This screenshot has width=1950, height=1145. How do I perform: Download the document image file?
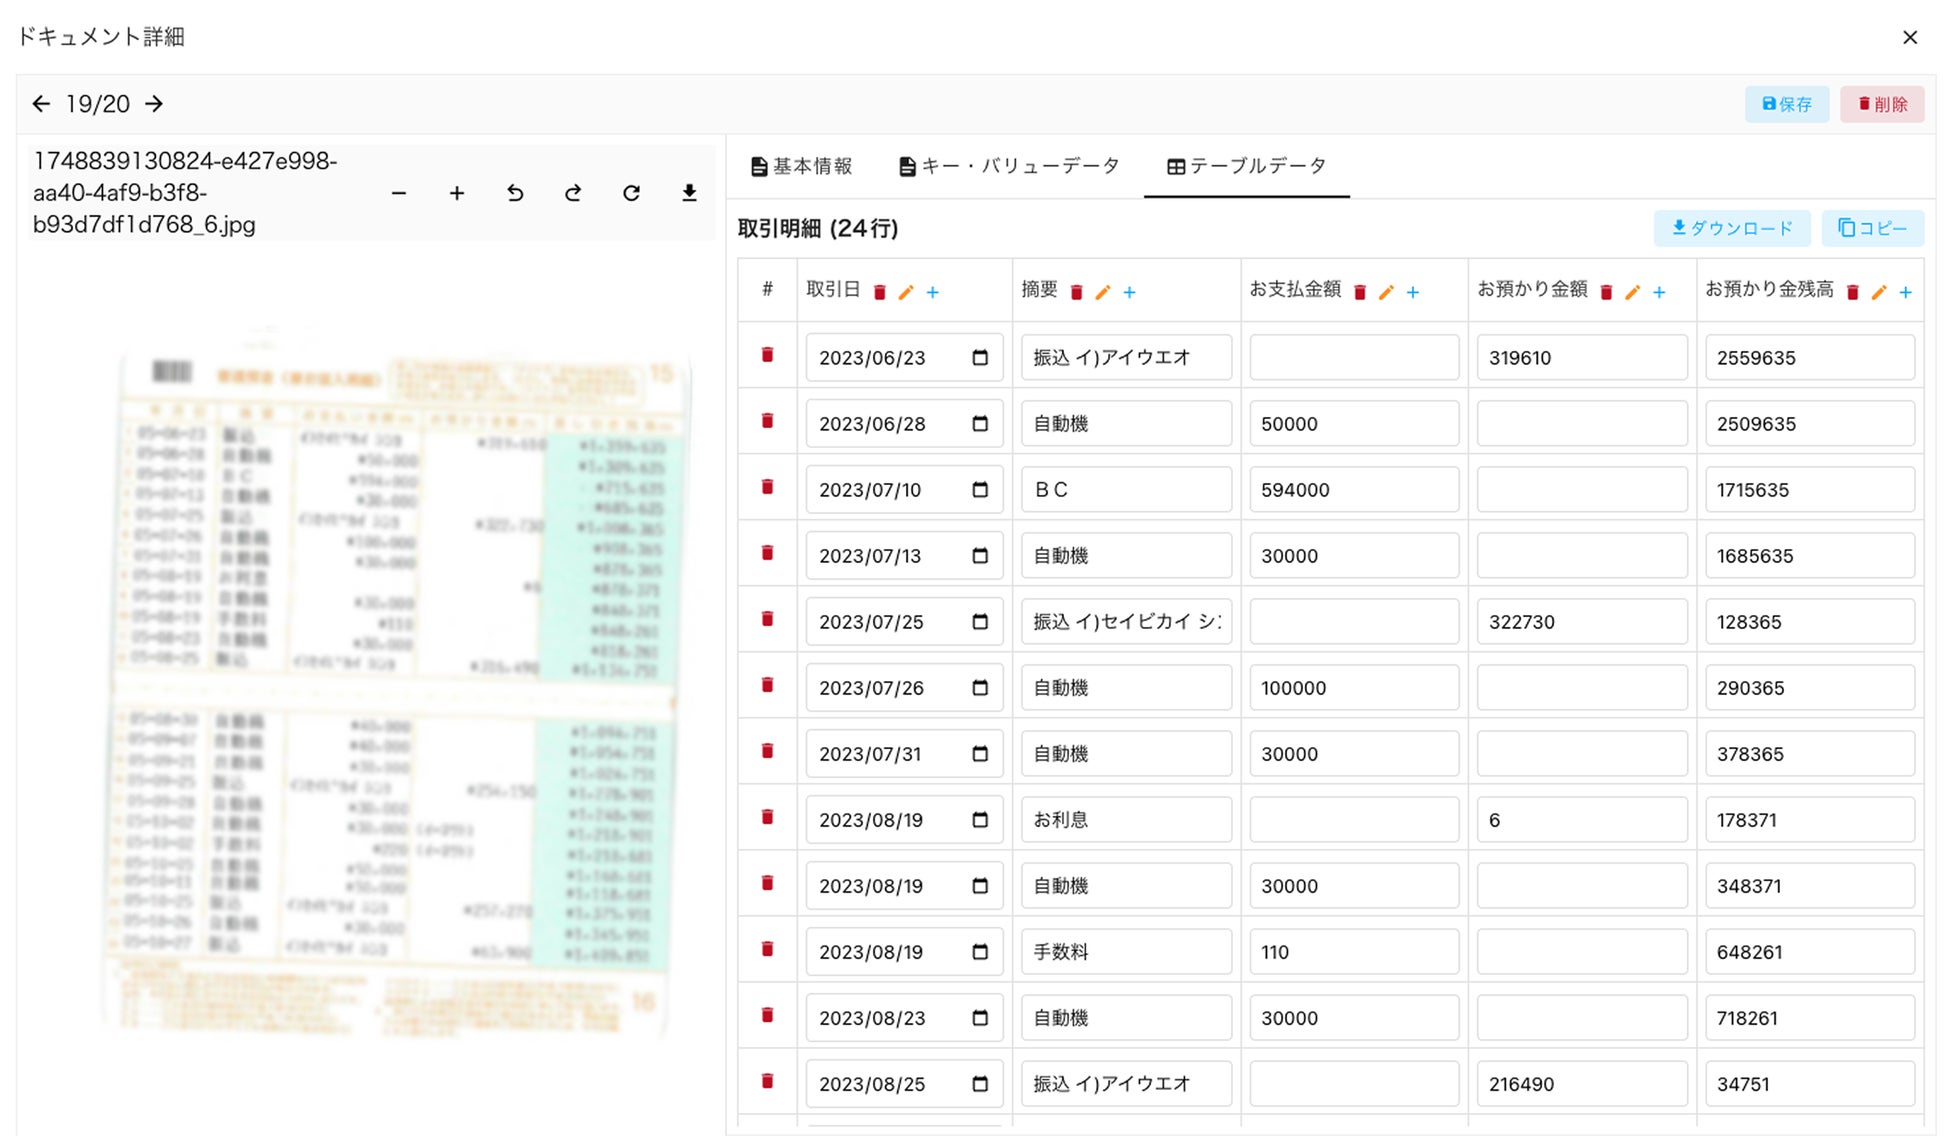click(x=689, y=193)
